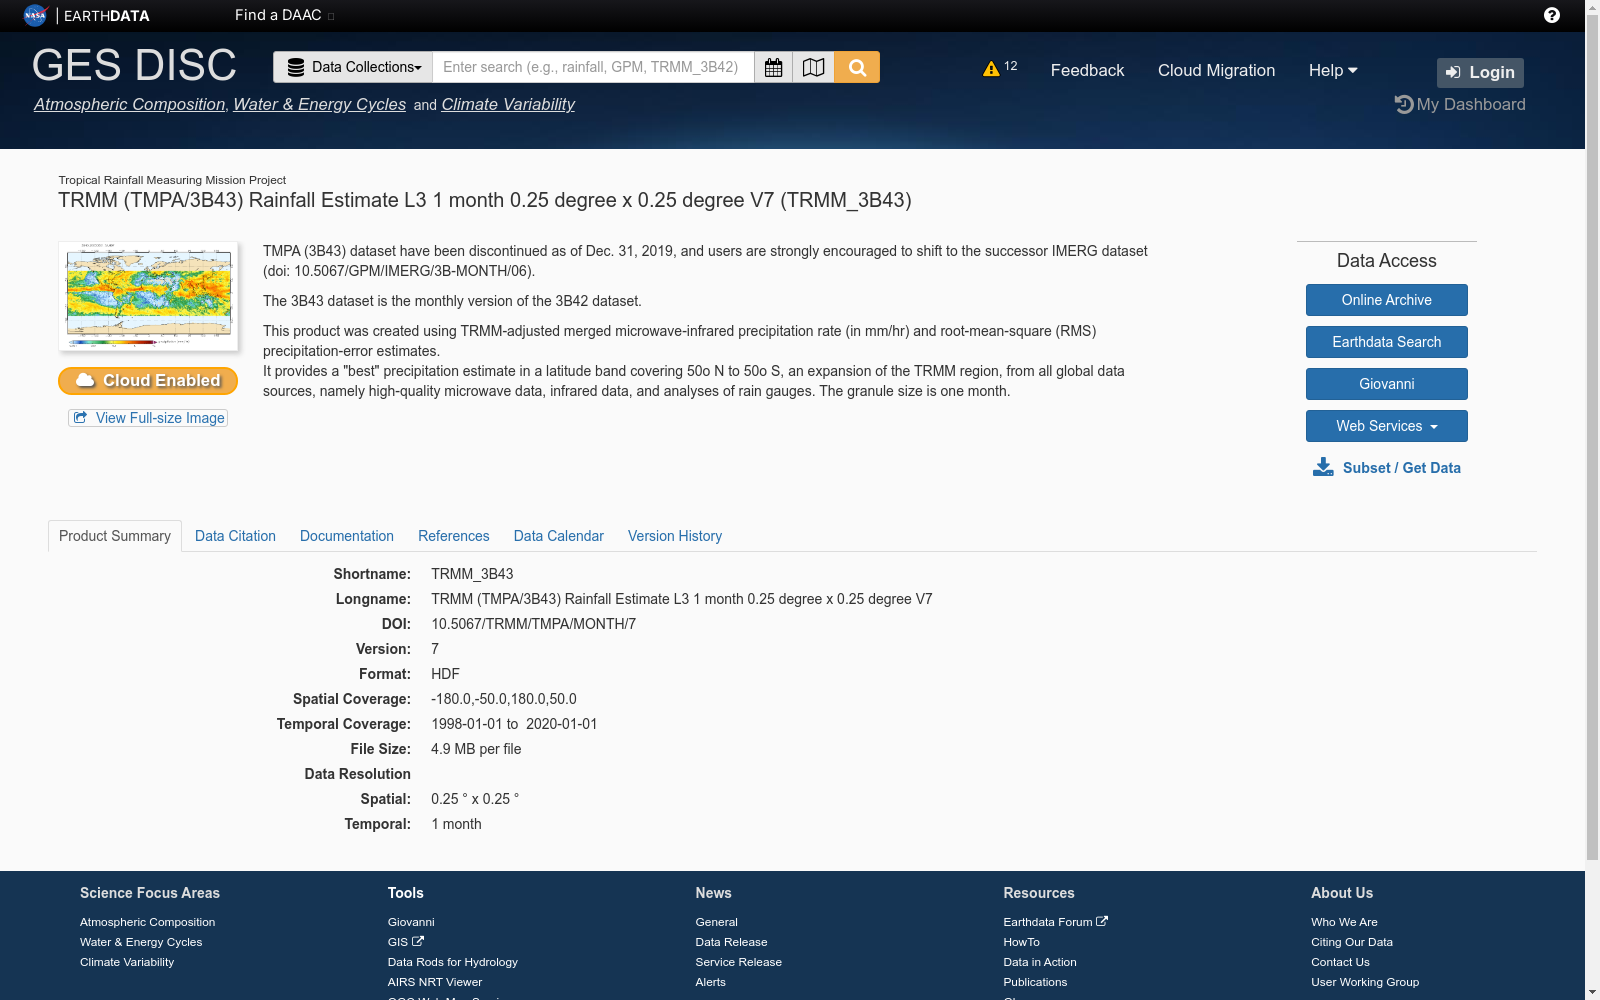
Task: Open footer Water & Energy Cycles link
Action: coord(141,942)
